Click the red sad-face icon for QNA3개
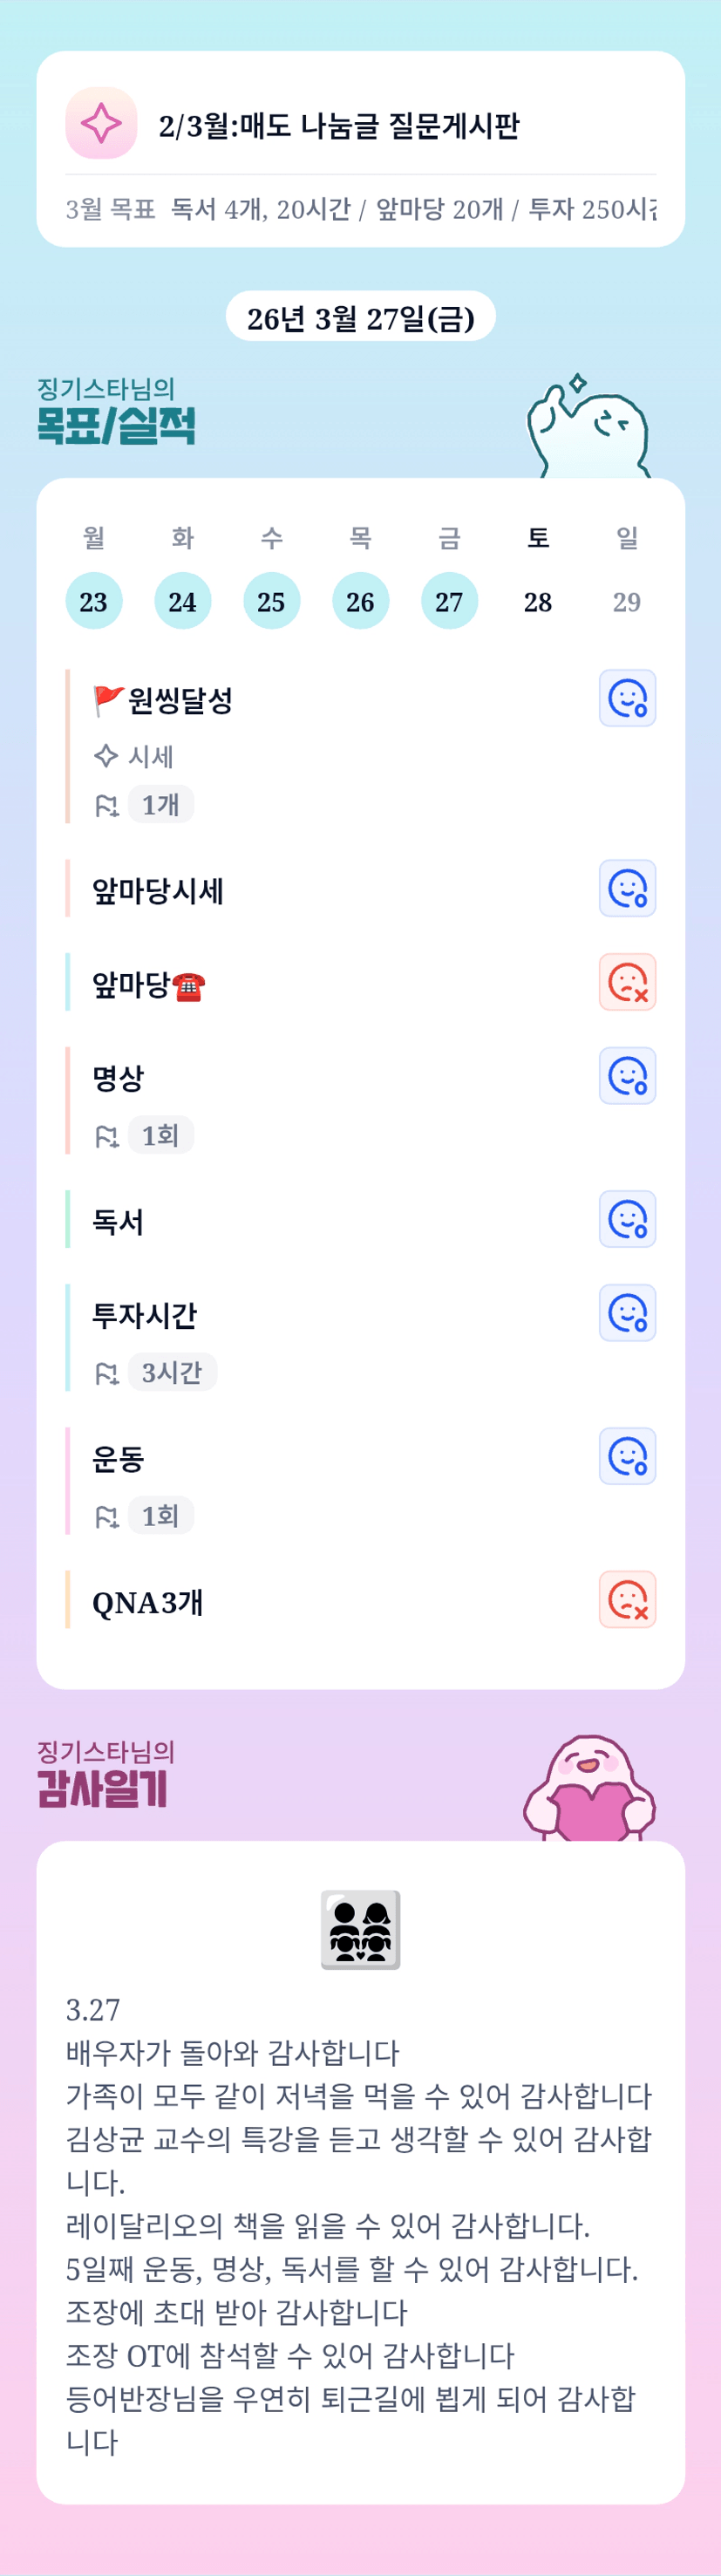 click(x=627, y=1600)
